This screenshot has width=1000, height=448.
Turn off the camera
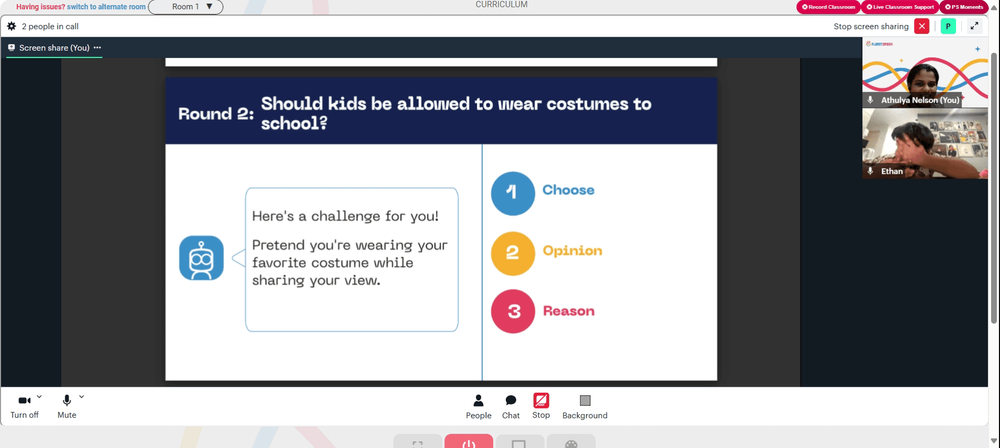click(x=24, y=407)
